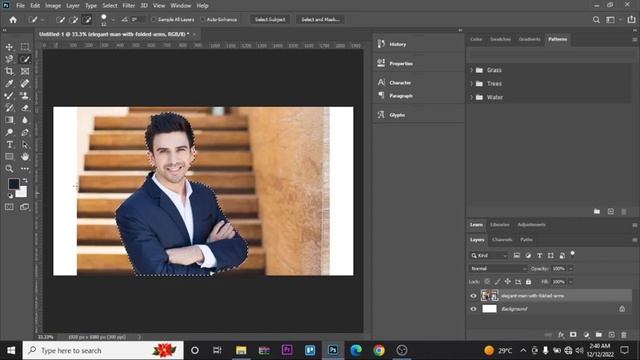Enable the Auto-Enhance checkbox
The image size is (640, 360).
pyautogui.click(x=202, y=20)
